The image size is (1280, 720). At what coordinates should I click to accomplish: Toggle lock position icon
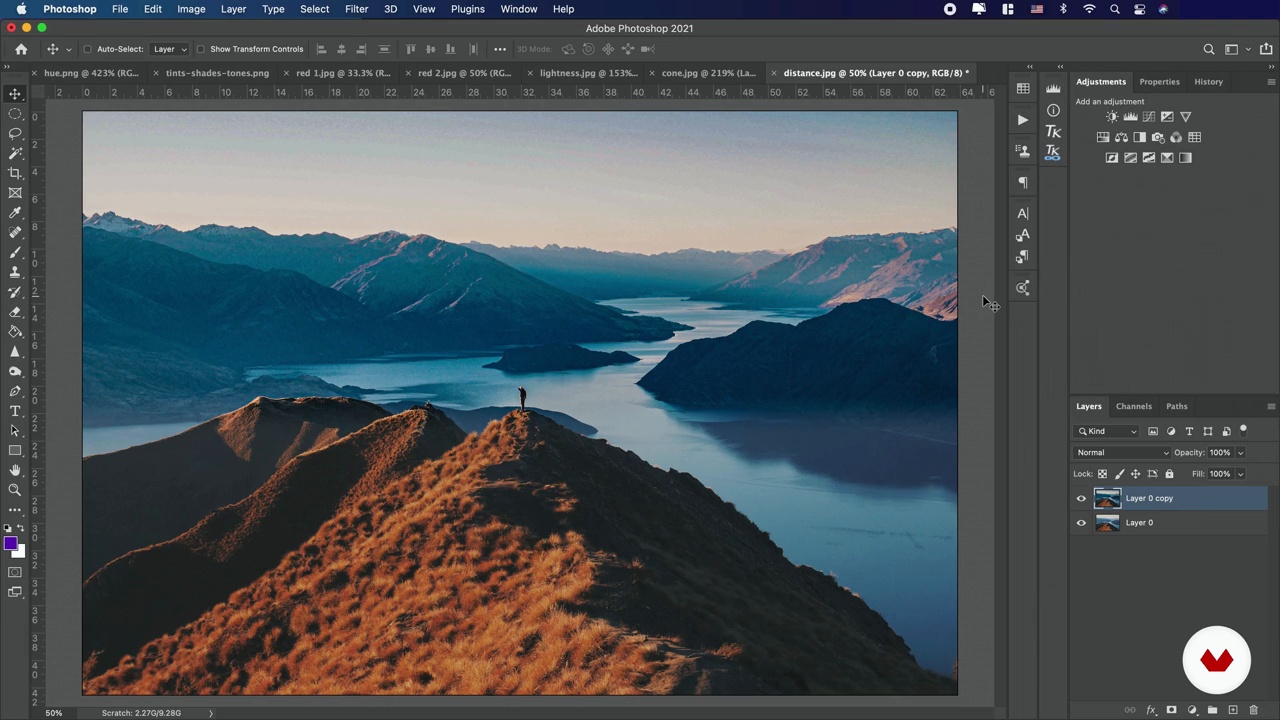pyautogui.click(x=1135, y=474)
